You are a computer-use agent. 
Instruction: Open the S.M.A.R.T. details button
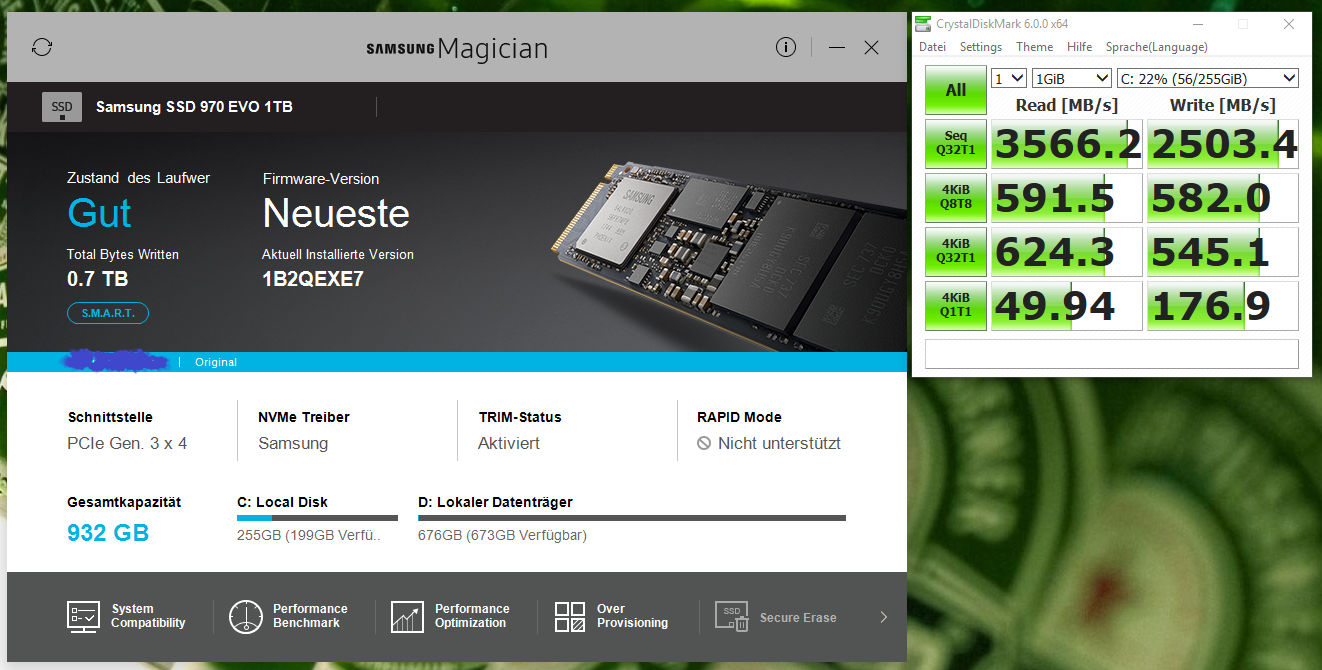pos(108,313)
